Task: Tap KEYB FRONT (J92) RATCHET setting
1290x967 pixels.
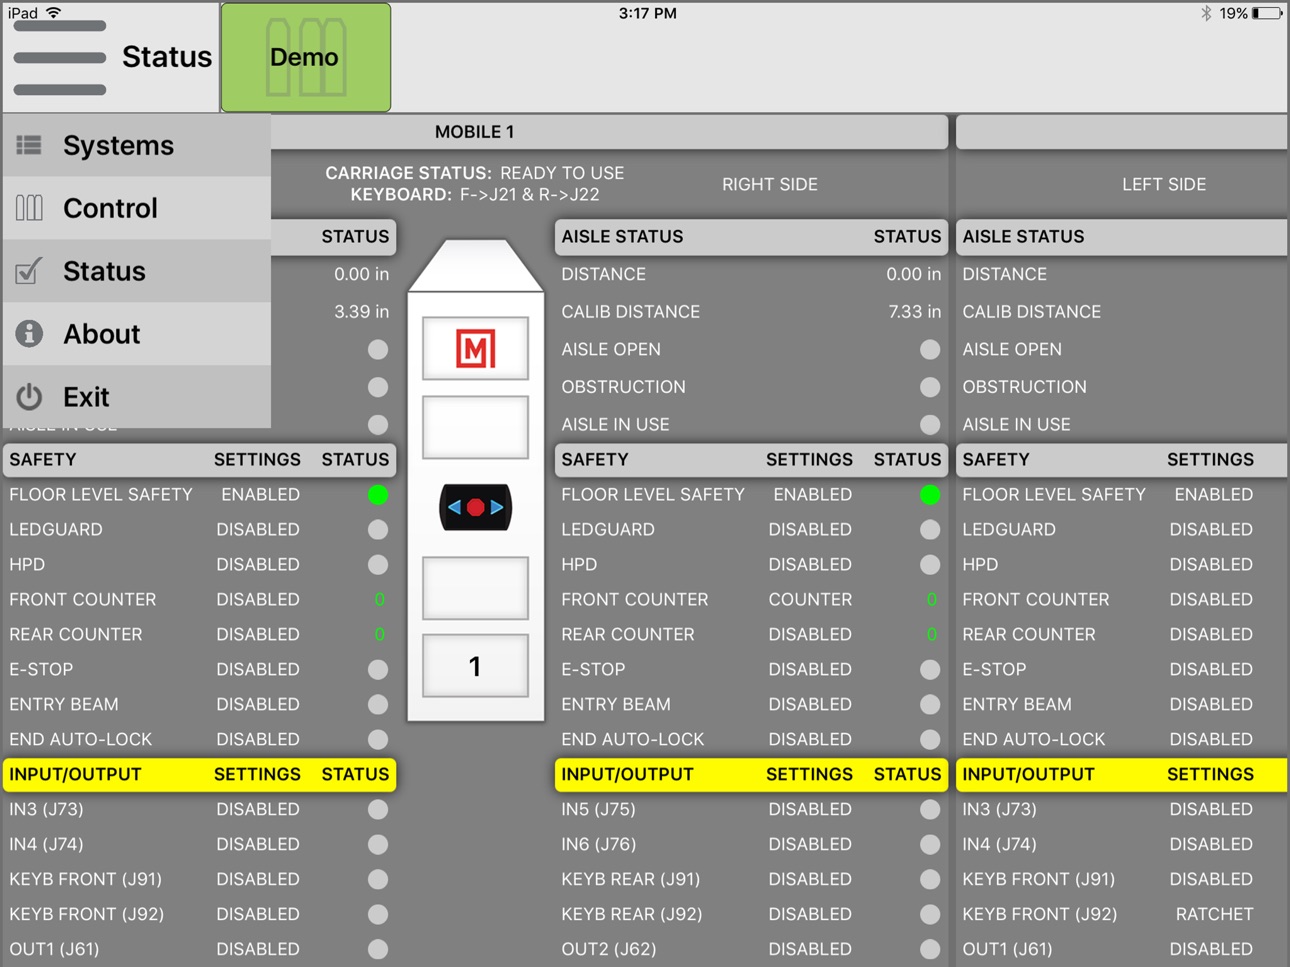Action: 1214,914
